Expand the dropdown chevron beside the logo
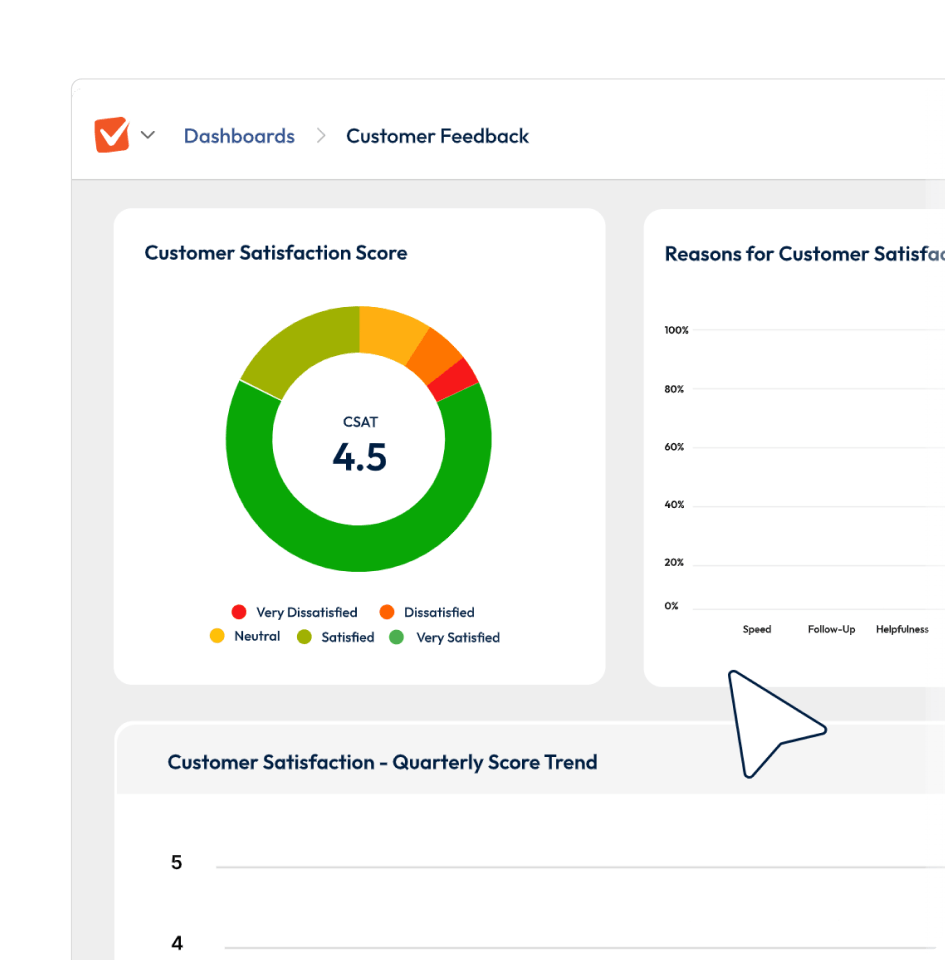Screen dimensions: 945x960 [148, 135]
